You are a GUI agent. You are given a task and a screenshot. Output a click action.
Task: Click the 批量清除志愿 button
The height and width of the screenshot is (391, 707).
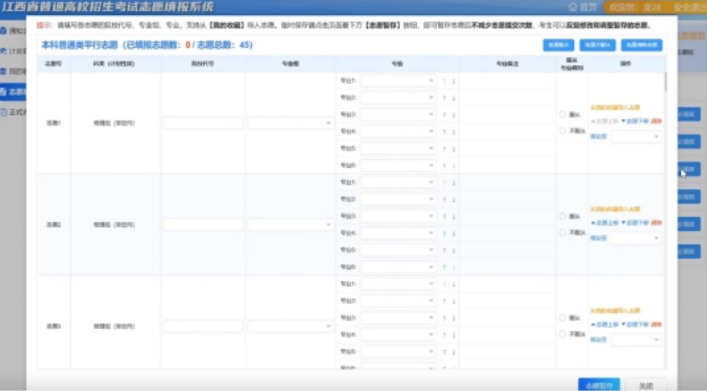pyautogui.click(x=642, y=45)
